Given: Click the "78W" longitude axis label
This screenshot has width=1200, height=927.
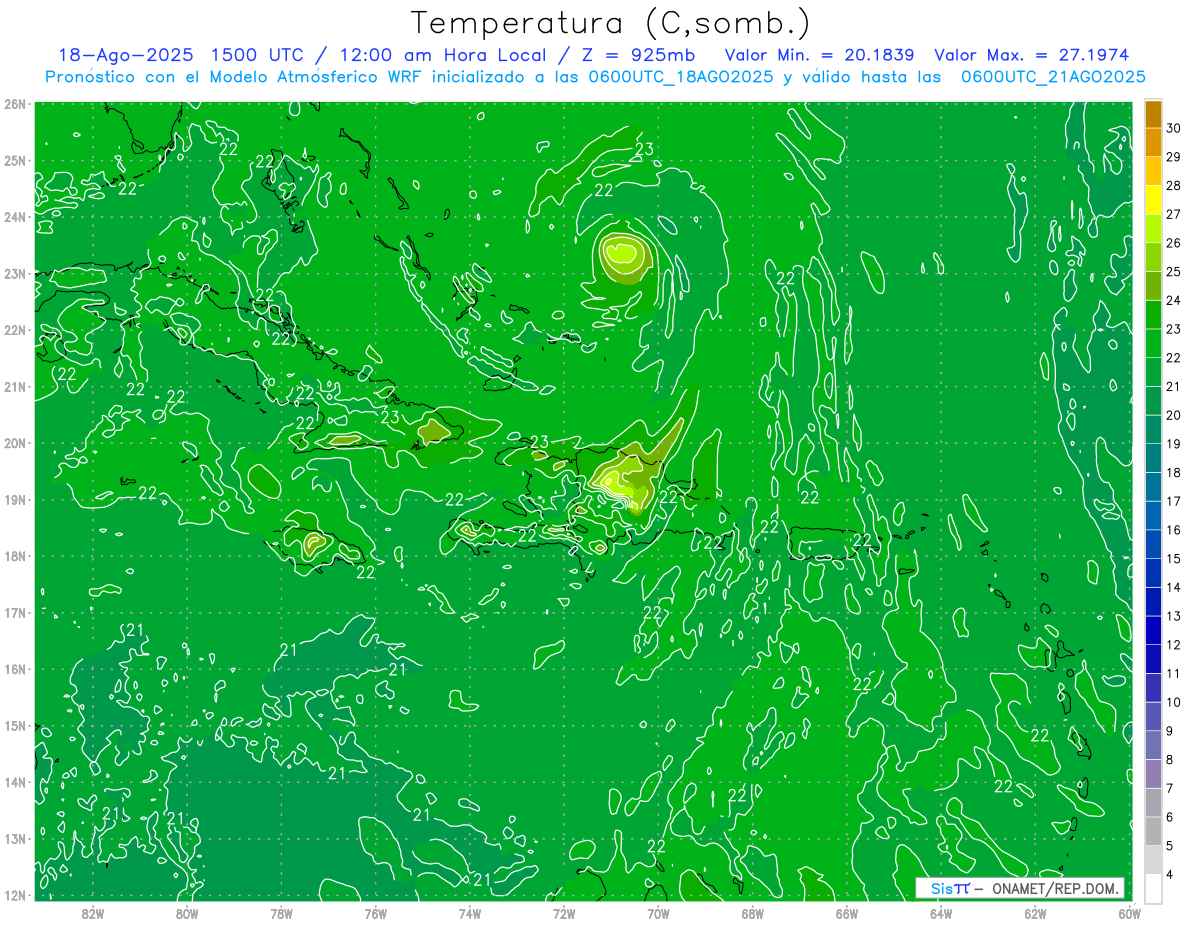Looking at the screenshot, I should tap(281, 912).
